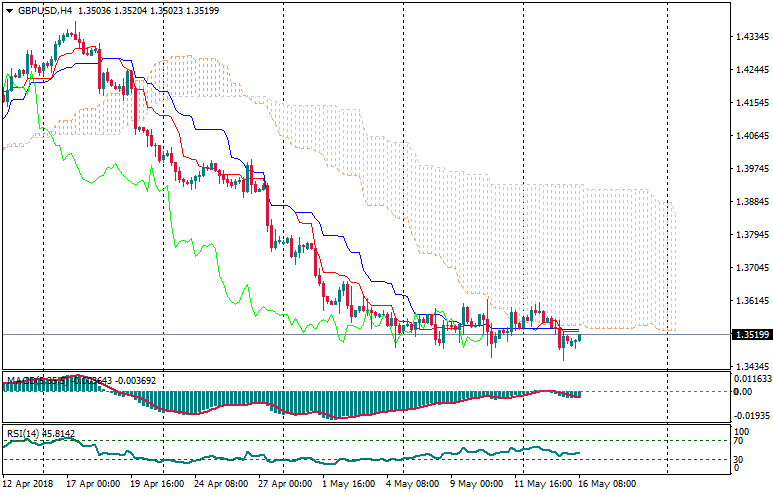Click the last candlestick at the price line
Viewport: 773px width, 495px height.
(x=579, y=338)
